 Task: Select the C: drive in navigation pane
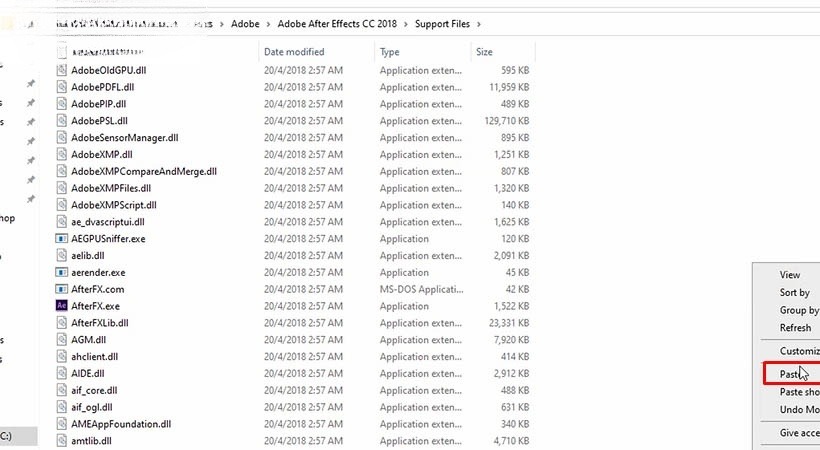(18, 436)
